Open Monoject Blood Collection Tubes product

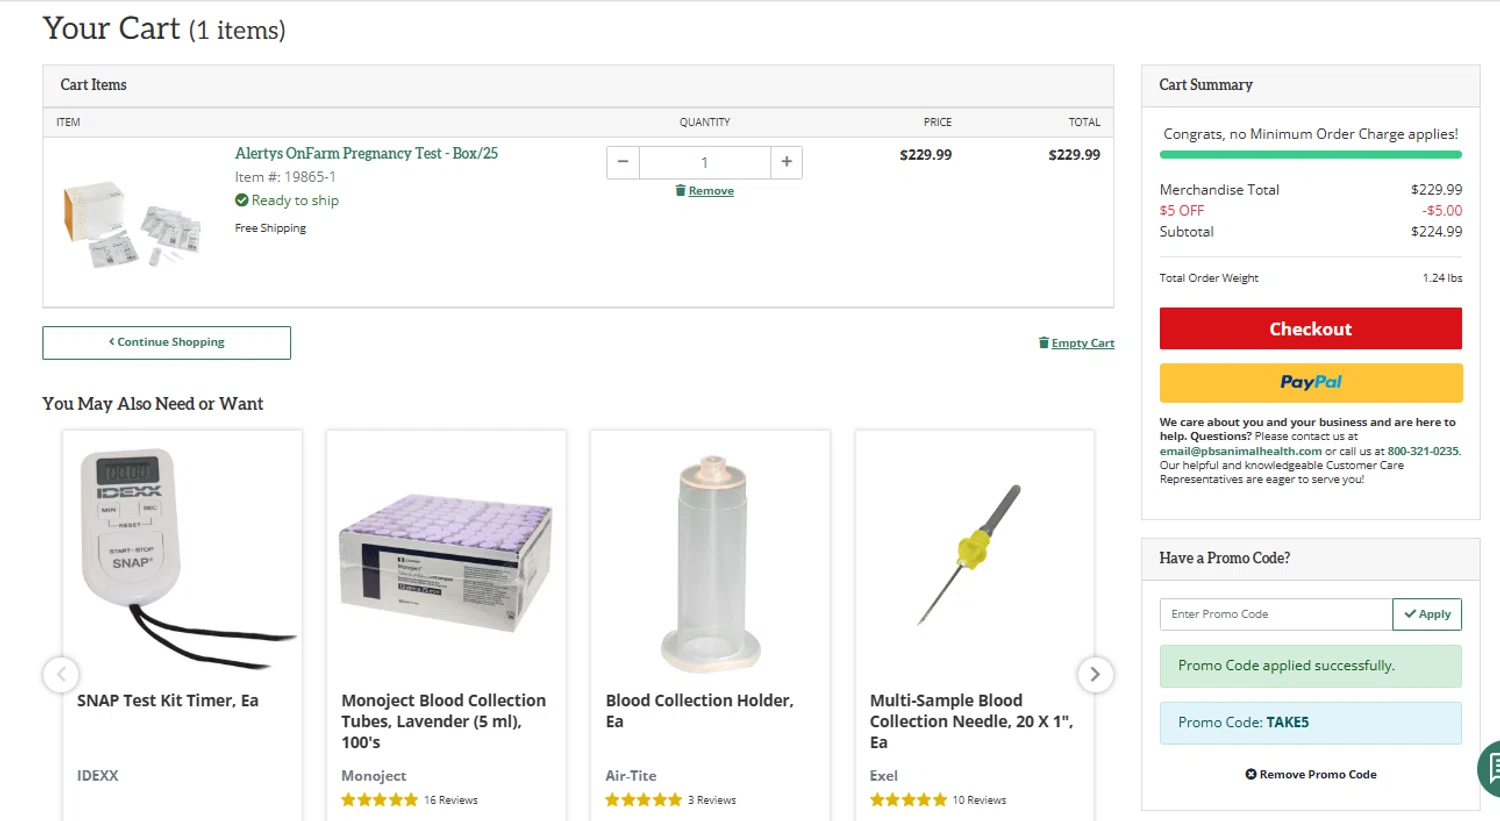point(444,720)
